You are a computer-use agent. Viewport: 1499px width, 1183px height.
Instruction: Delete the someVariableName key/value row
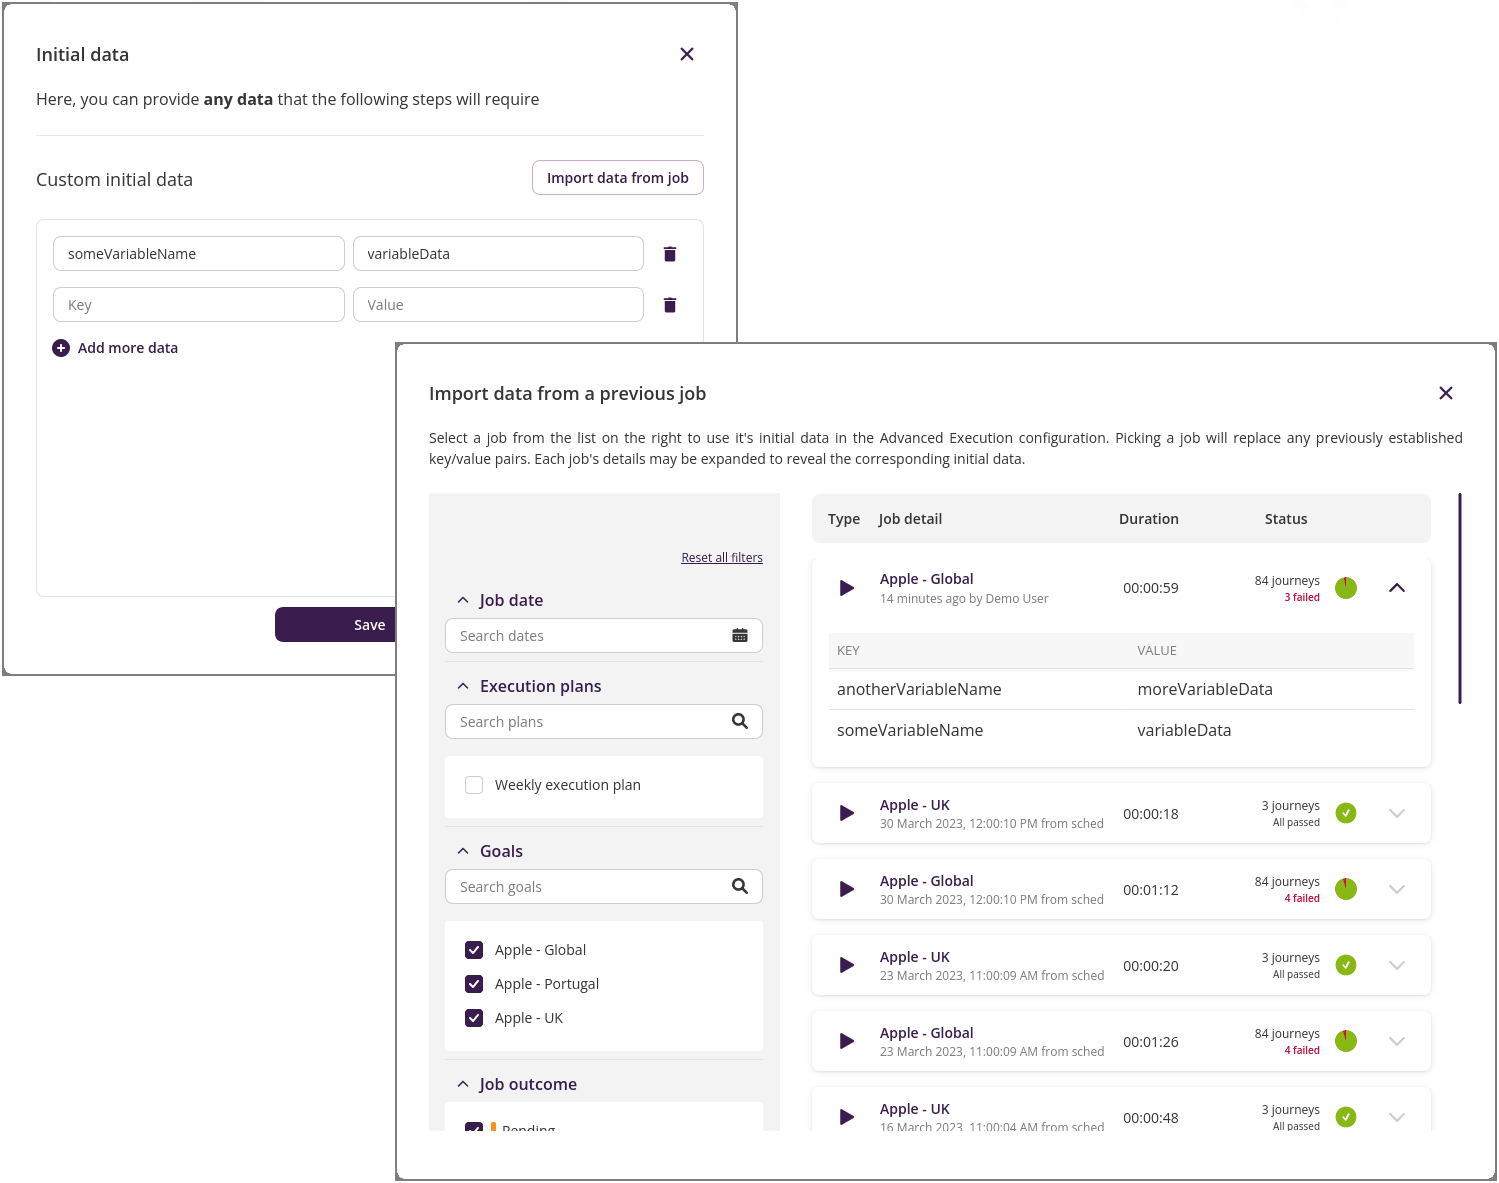coord(669,253)
